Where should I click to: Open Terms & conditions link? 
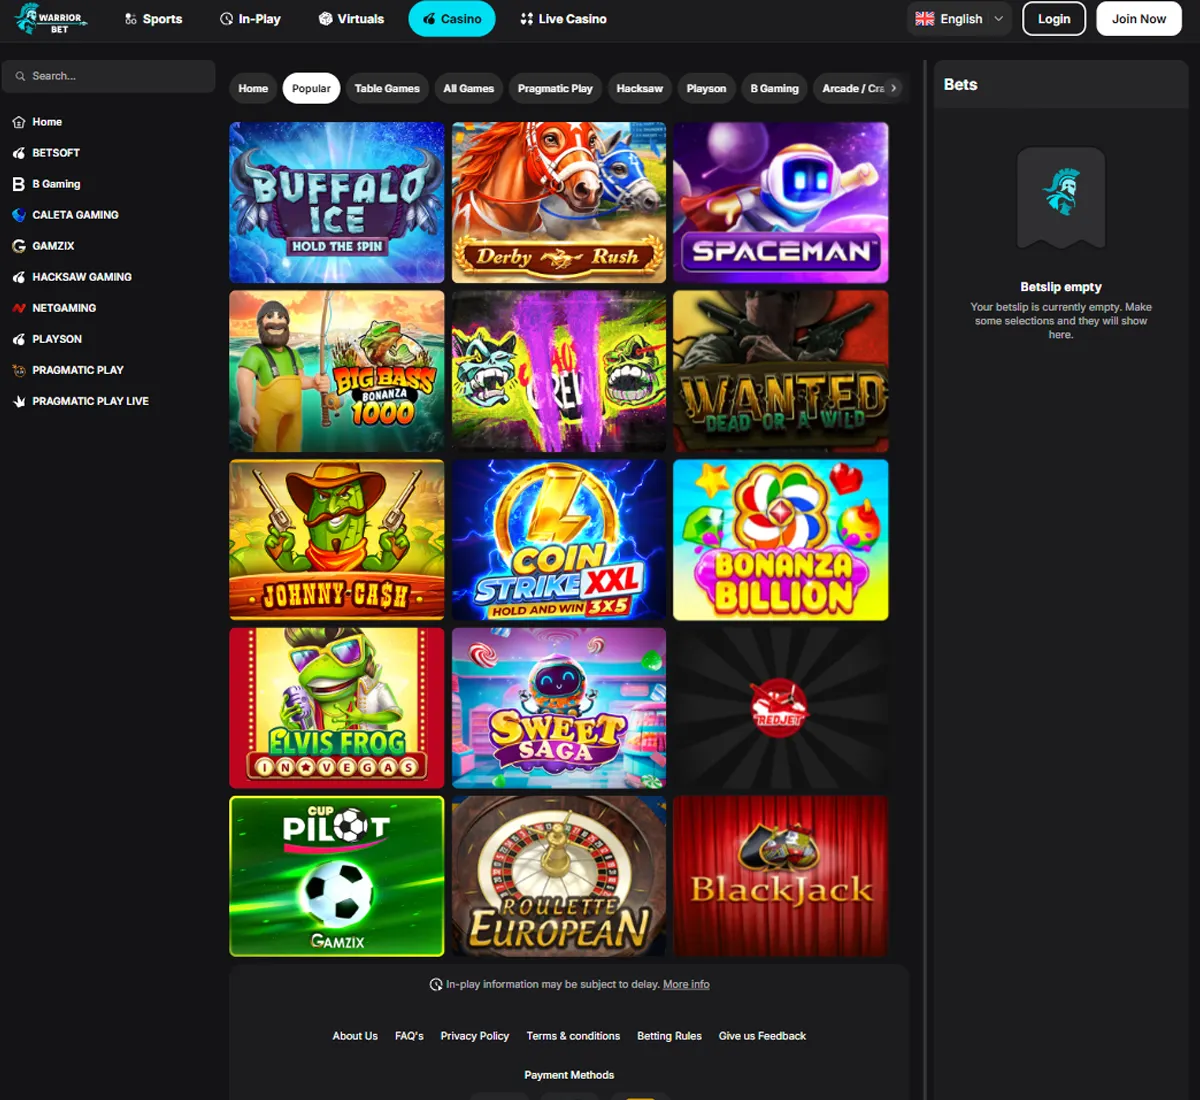[573, 1036]
